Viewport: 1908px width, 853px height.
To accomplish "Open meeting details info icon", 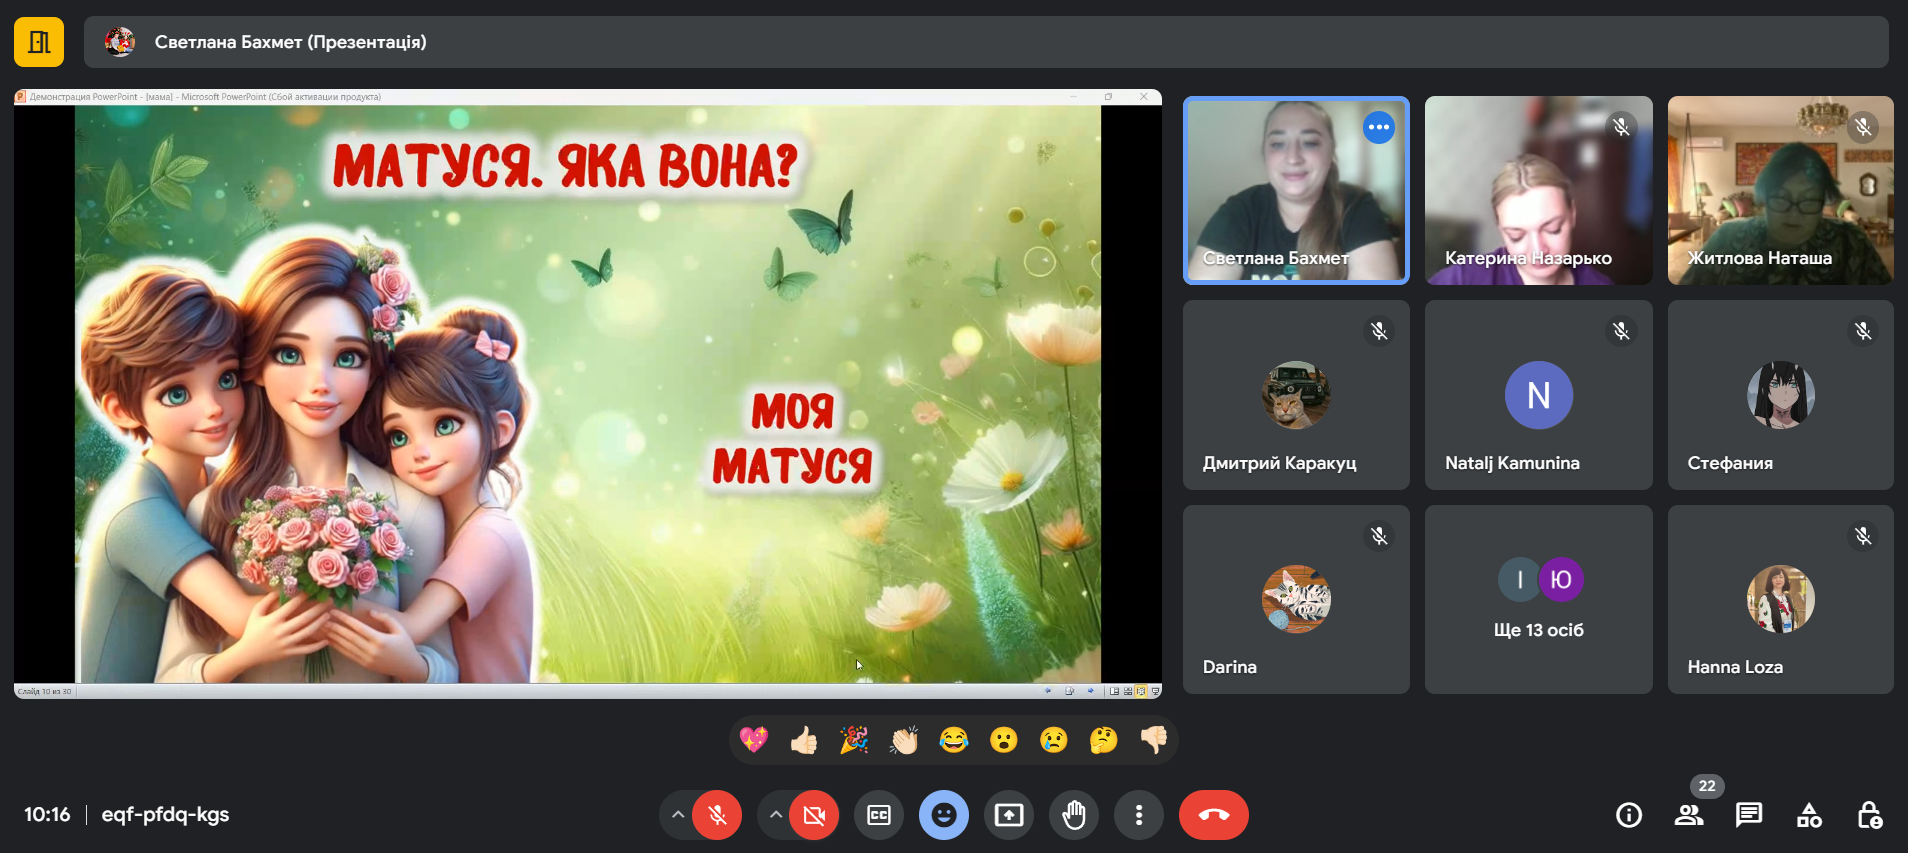I will click(x=1629, y=815).
